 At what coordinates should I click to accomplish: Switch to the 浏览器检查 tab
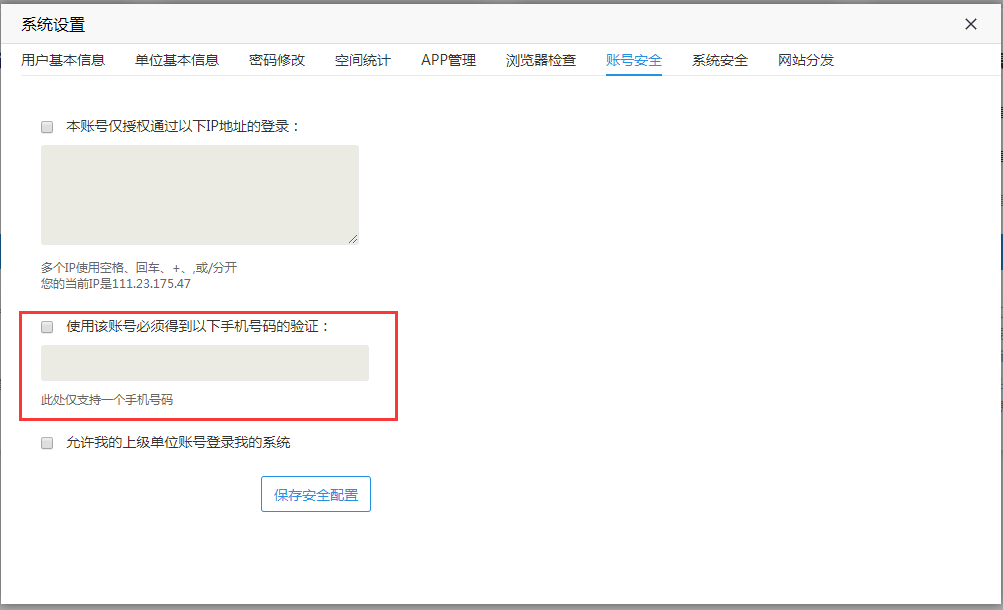tap(541, 60)
